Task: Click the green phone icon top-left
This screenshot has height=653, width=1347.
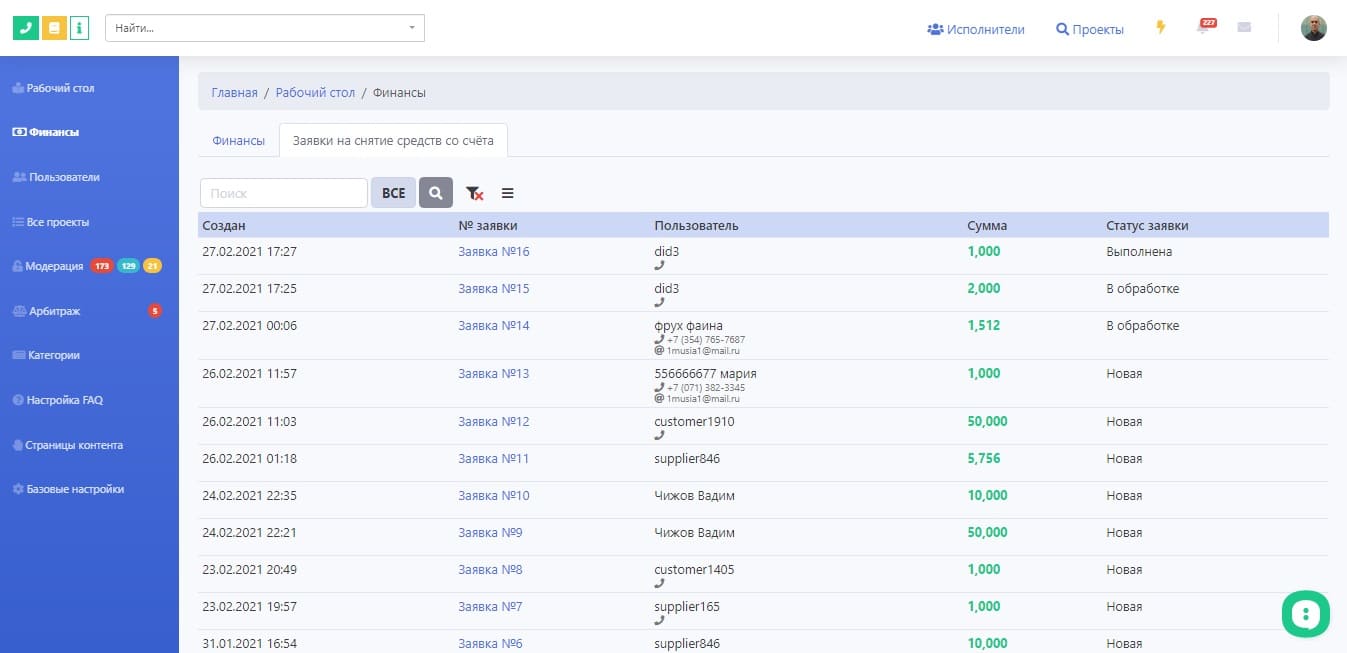Action: [x=25, y=28]
